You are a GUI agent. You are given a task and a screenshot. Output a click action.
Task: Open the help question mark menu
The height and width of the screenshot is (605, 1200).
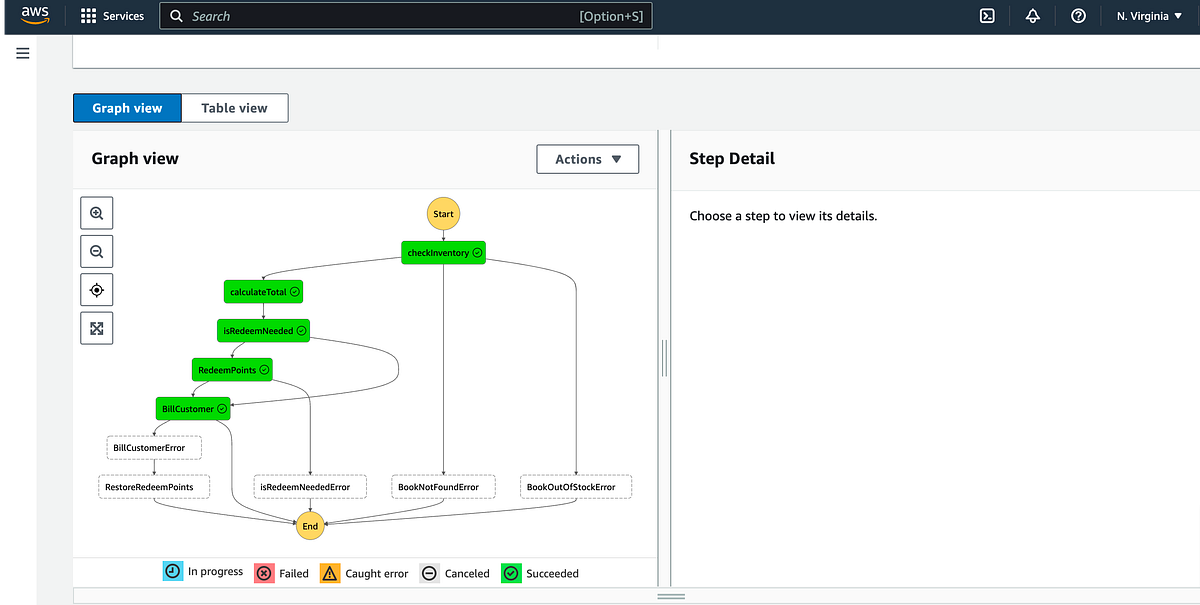pyautogui.click(x=1078, y=15)
